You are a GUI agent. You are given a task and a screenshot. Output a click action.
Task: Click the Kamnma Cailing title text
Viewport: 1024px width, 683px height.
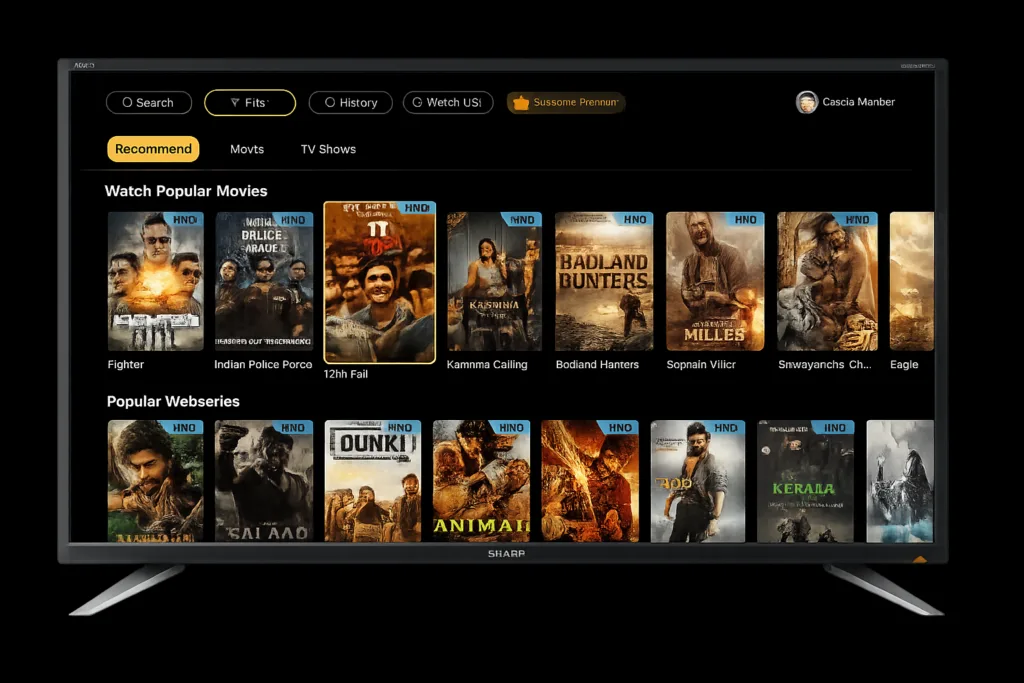487,364
